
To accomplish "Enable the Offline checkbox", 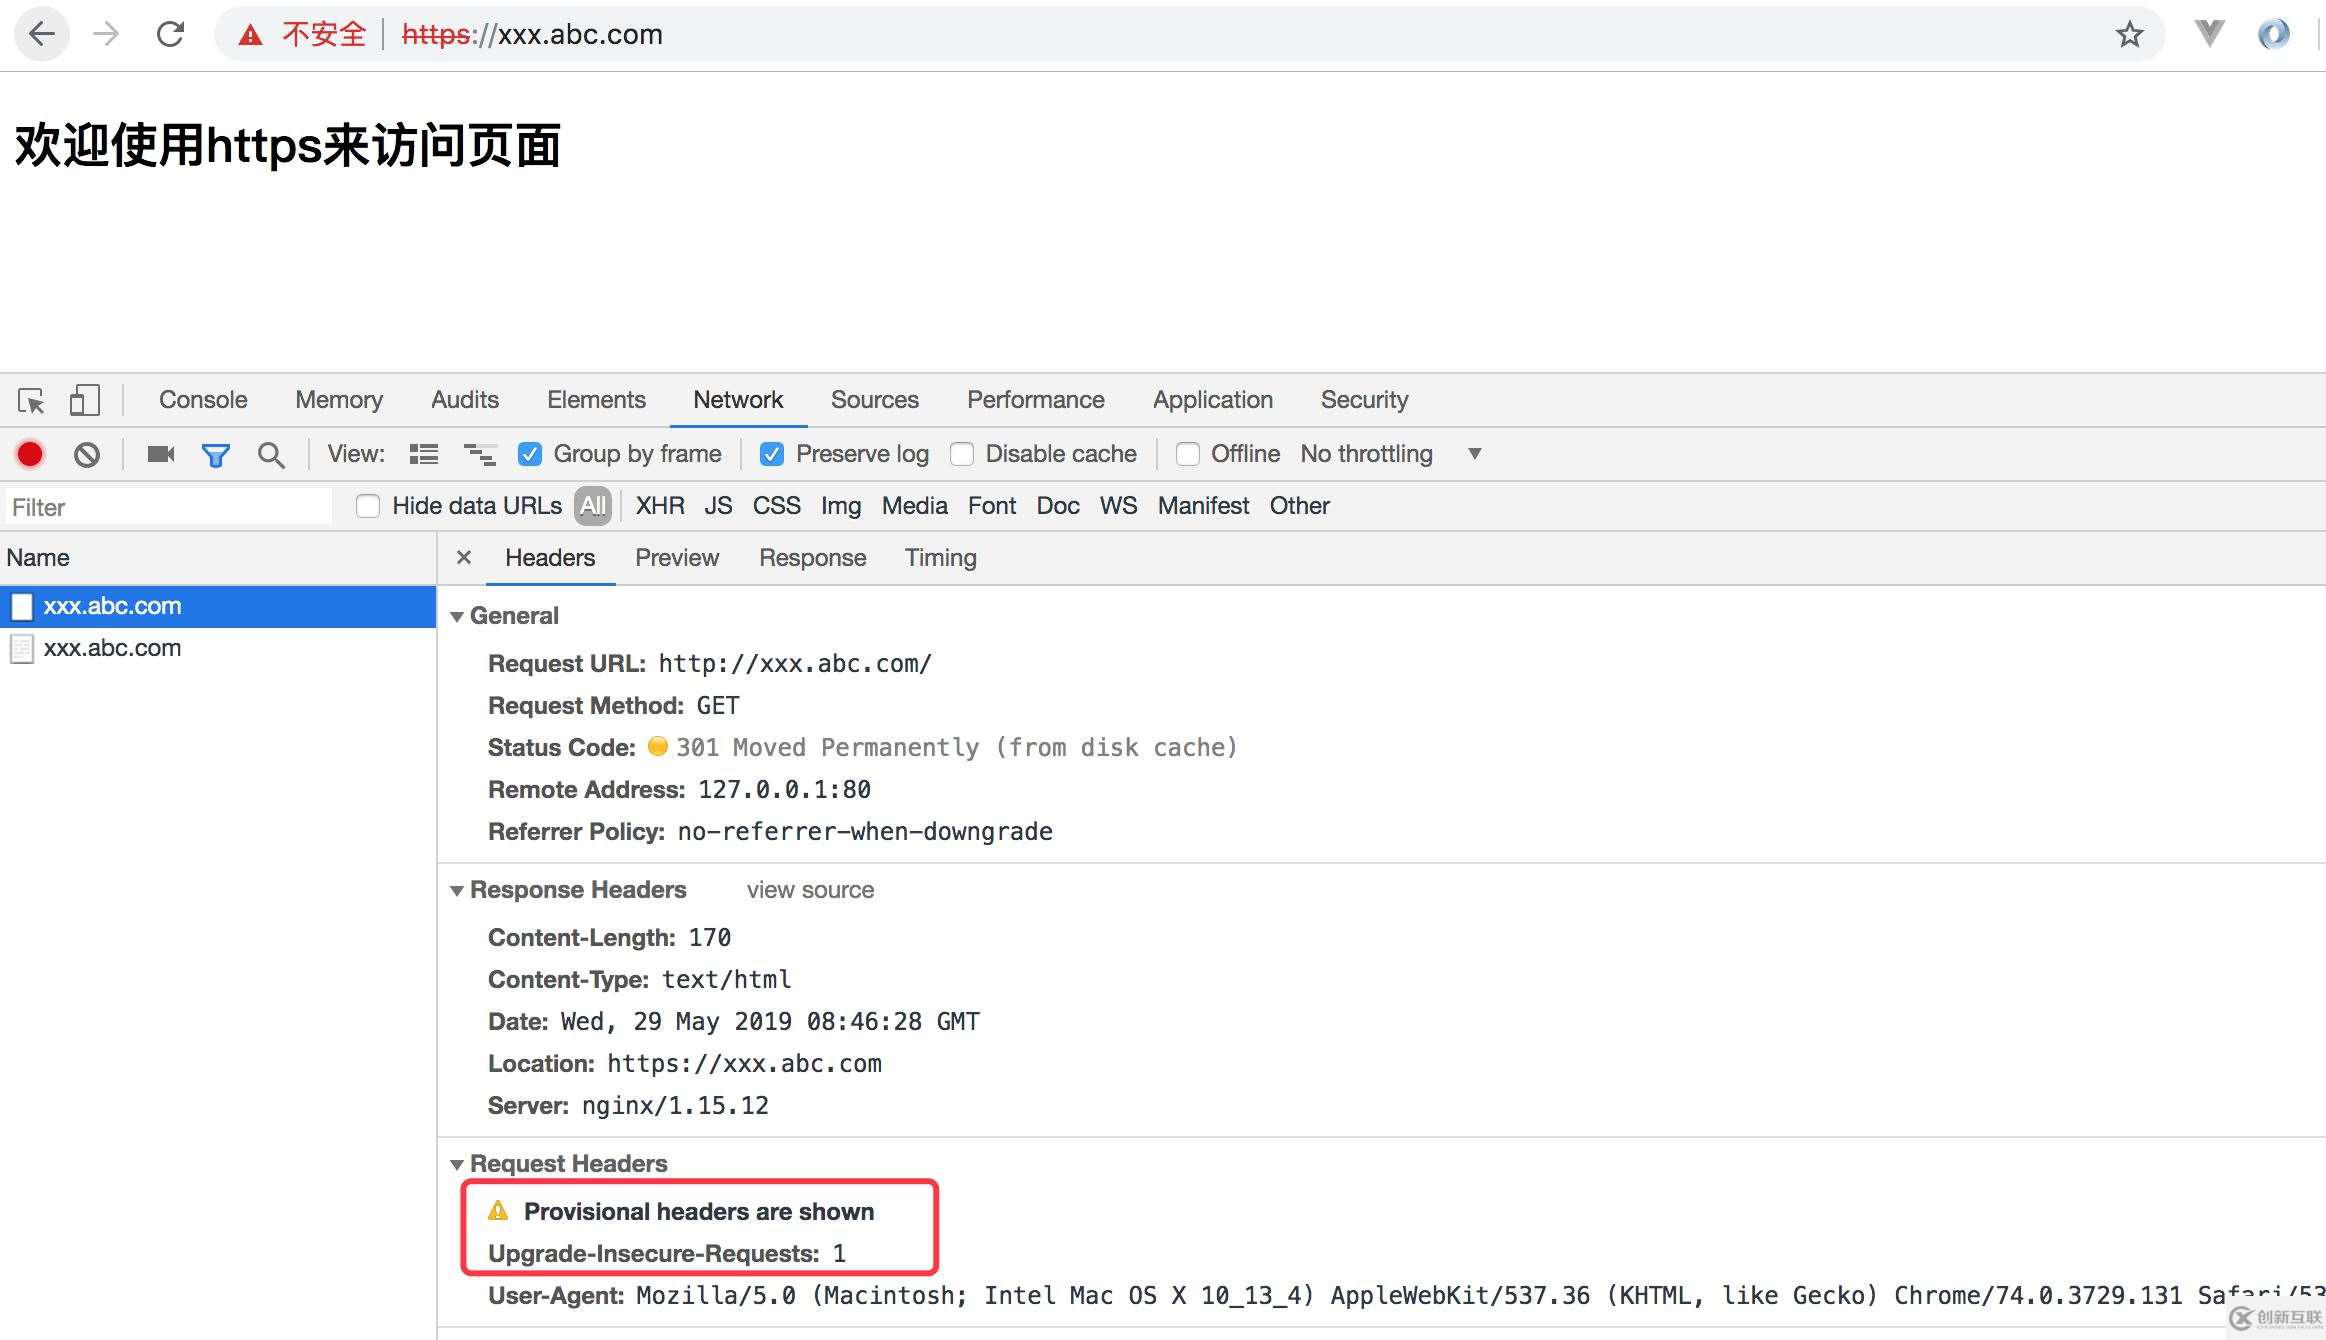I will [x=1185, y=454].
